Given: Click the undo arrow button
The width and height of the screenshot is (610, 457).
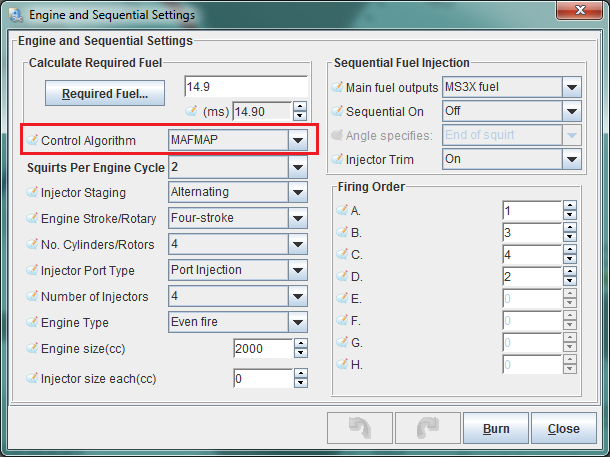Looking at the screenshot, I should click(359, 429).
